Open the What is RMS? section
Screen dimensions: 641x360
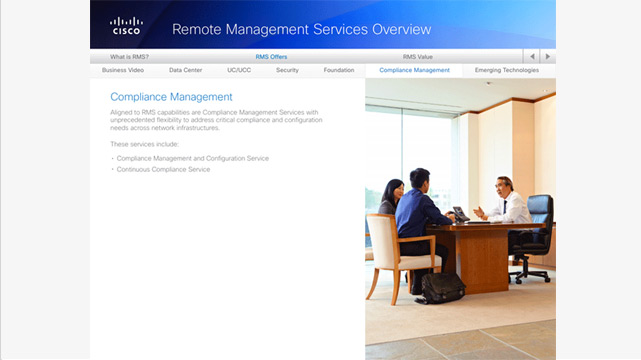tap(129, 57)
